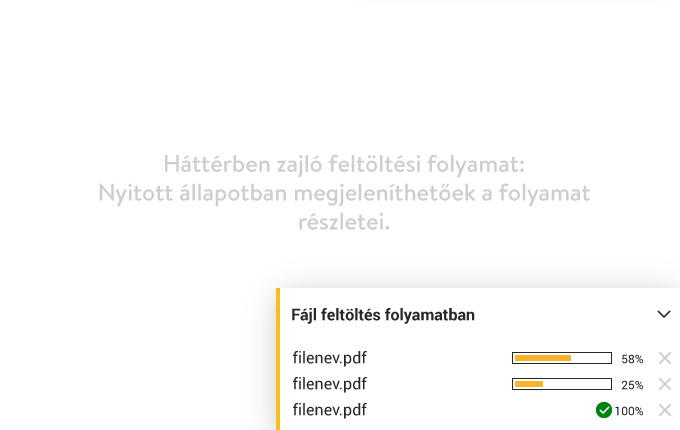This screenshot has height=430, width=680.
Task: Click the 25% upload progress bar
Action: [562, 384]
